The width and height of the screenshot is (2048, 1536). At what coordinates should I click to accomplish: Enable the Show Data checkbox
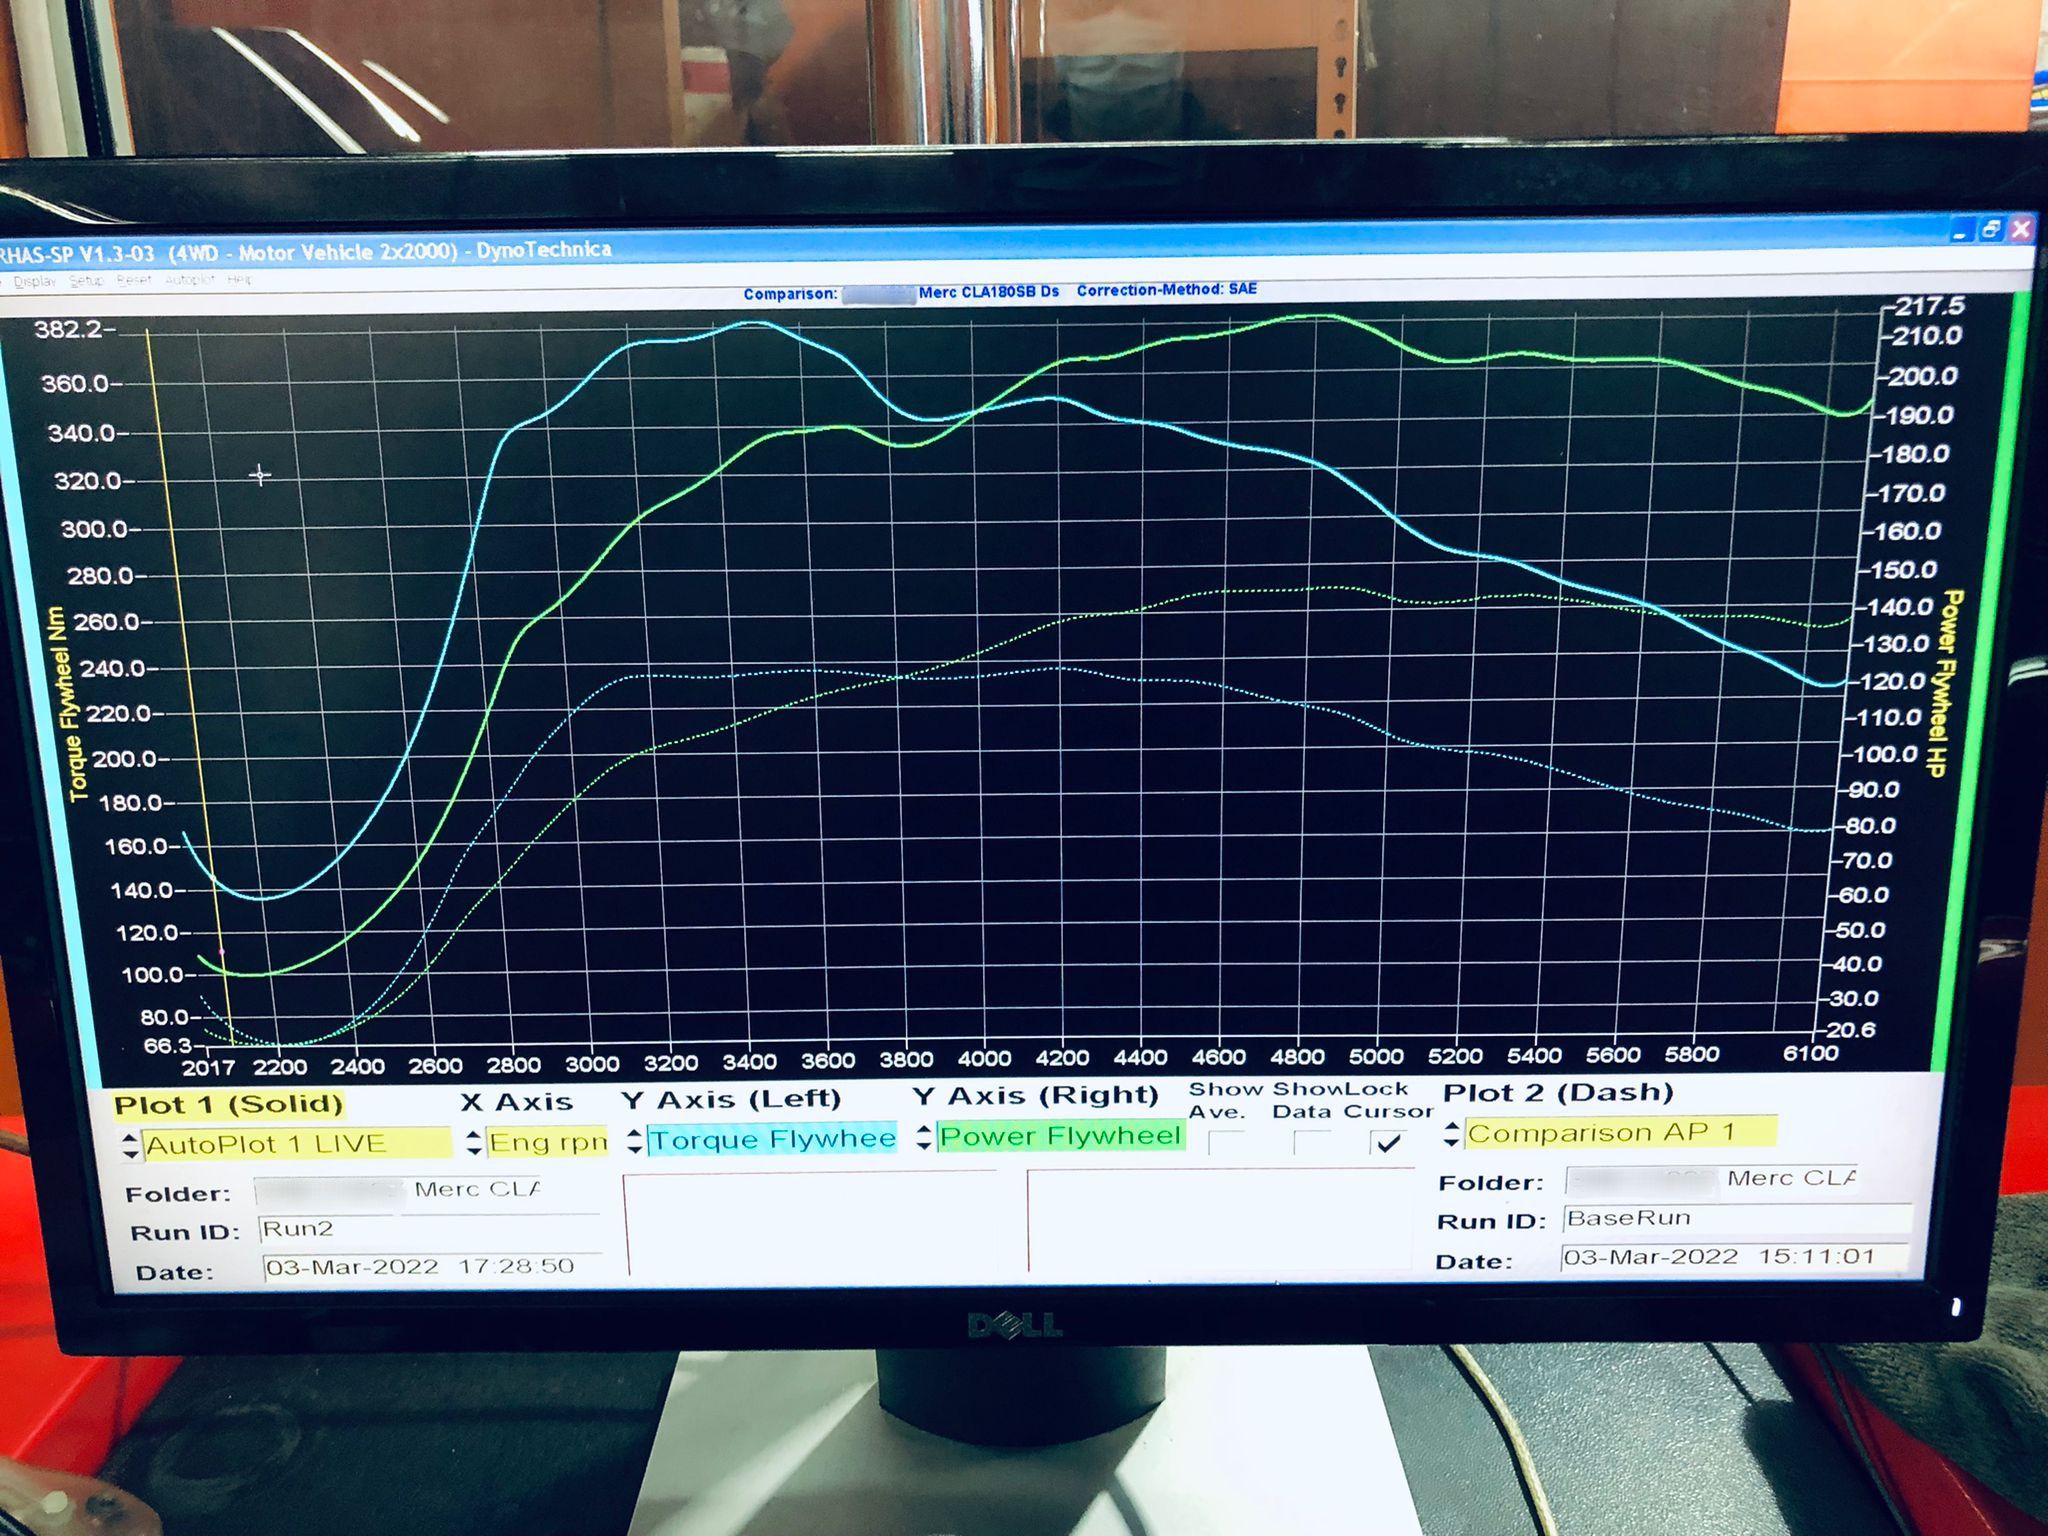point(1311,1142)
